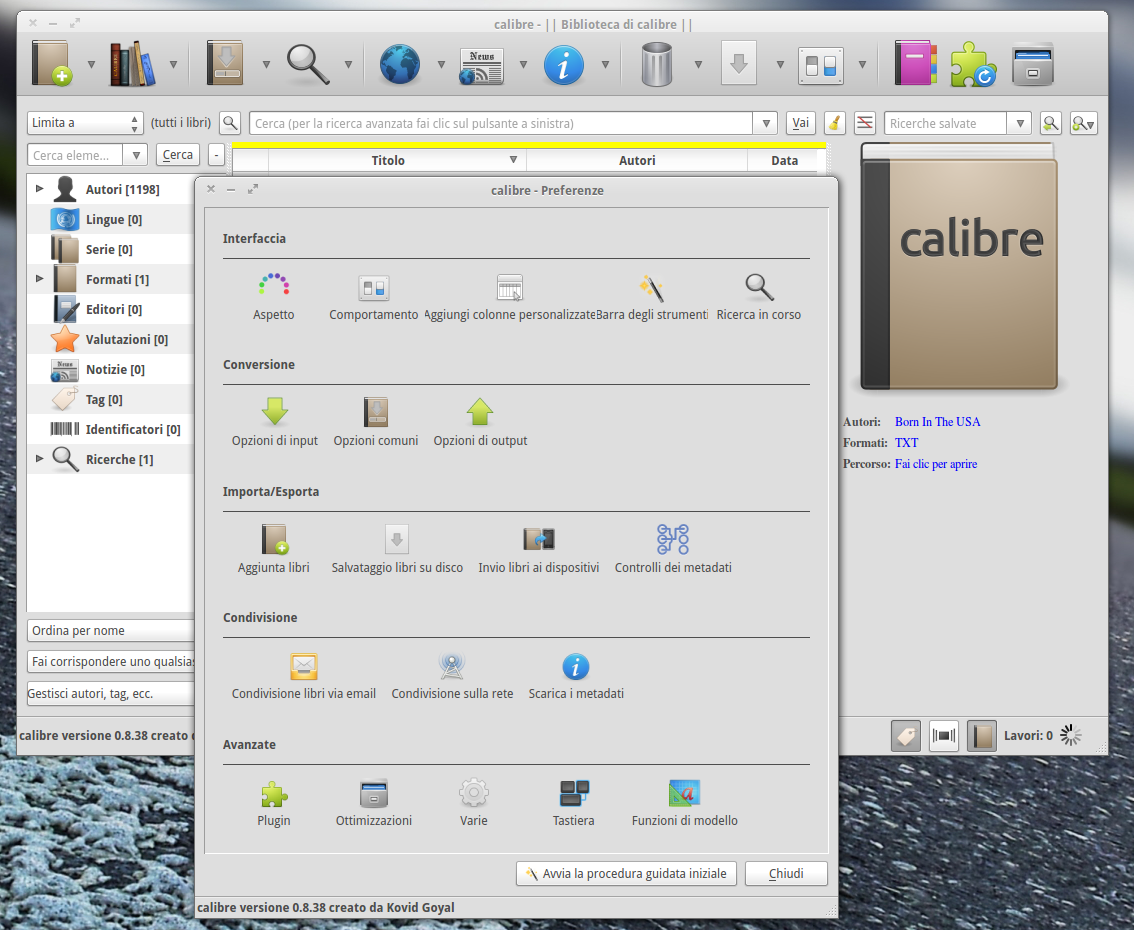
Task: Open the Cerca elemento dropdown arrow
Action: point(135,155)
